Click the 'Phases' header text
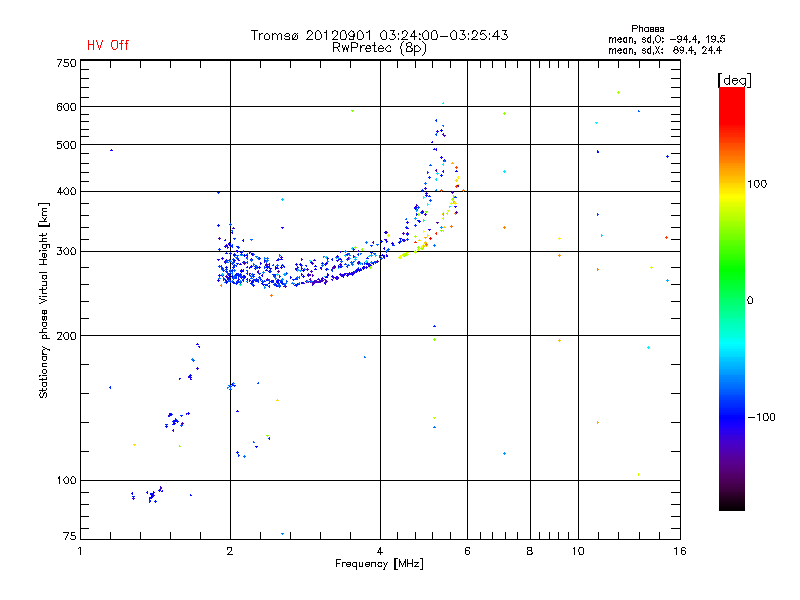800x600 pixels. 647,29
